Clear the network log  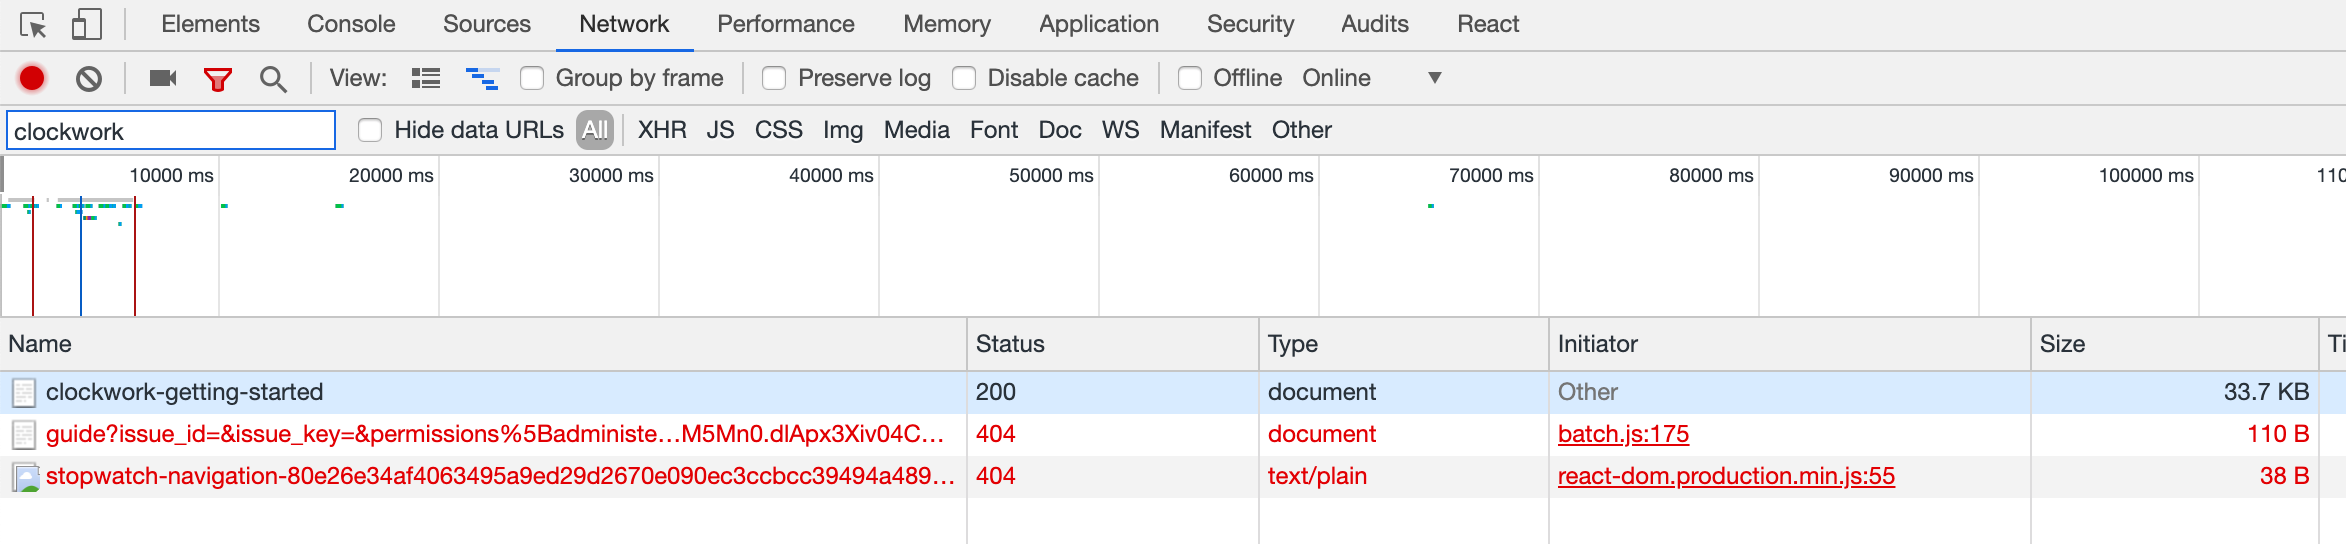point(89,78)
